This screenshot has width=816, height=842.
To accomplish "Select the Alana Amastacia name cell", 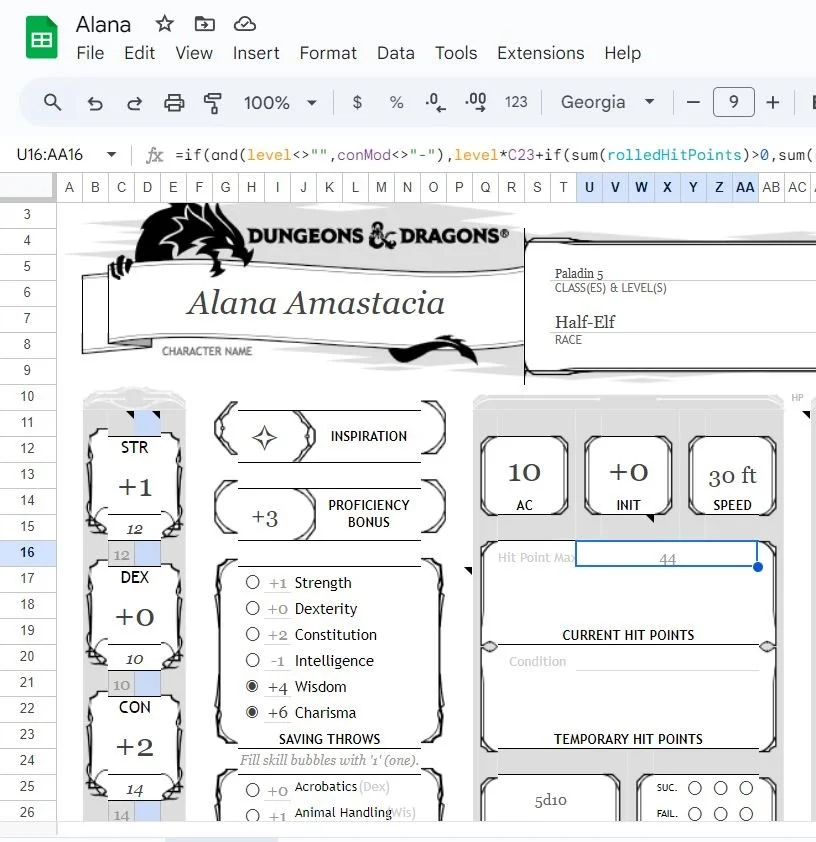I will (x=317, y=303).
